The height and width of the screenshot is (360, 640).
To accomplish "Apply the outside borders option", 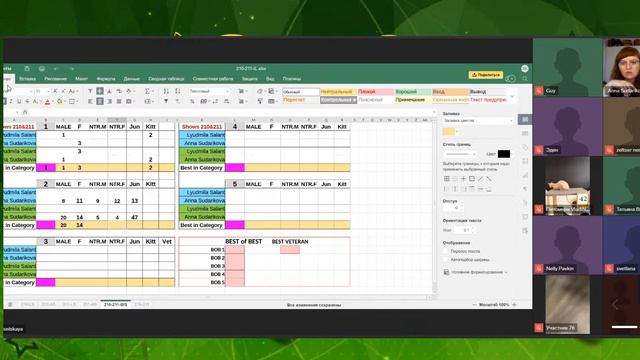I will (472, 179).
